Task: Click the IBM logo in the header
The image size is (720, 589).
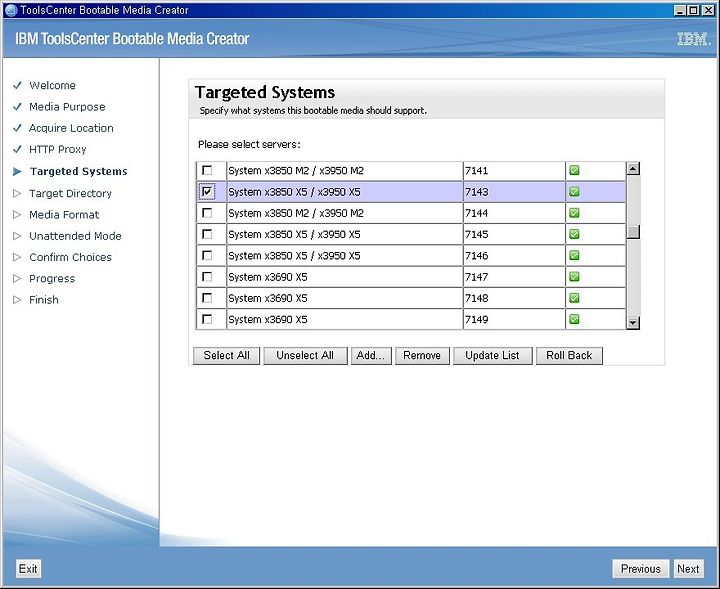Action: point(694,39)
